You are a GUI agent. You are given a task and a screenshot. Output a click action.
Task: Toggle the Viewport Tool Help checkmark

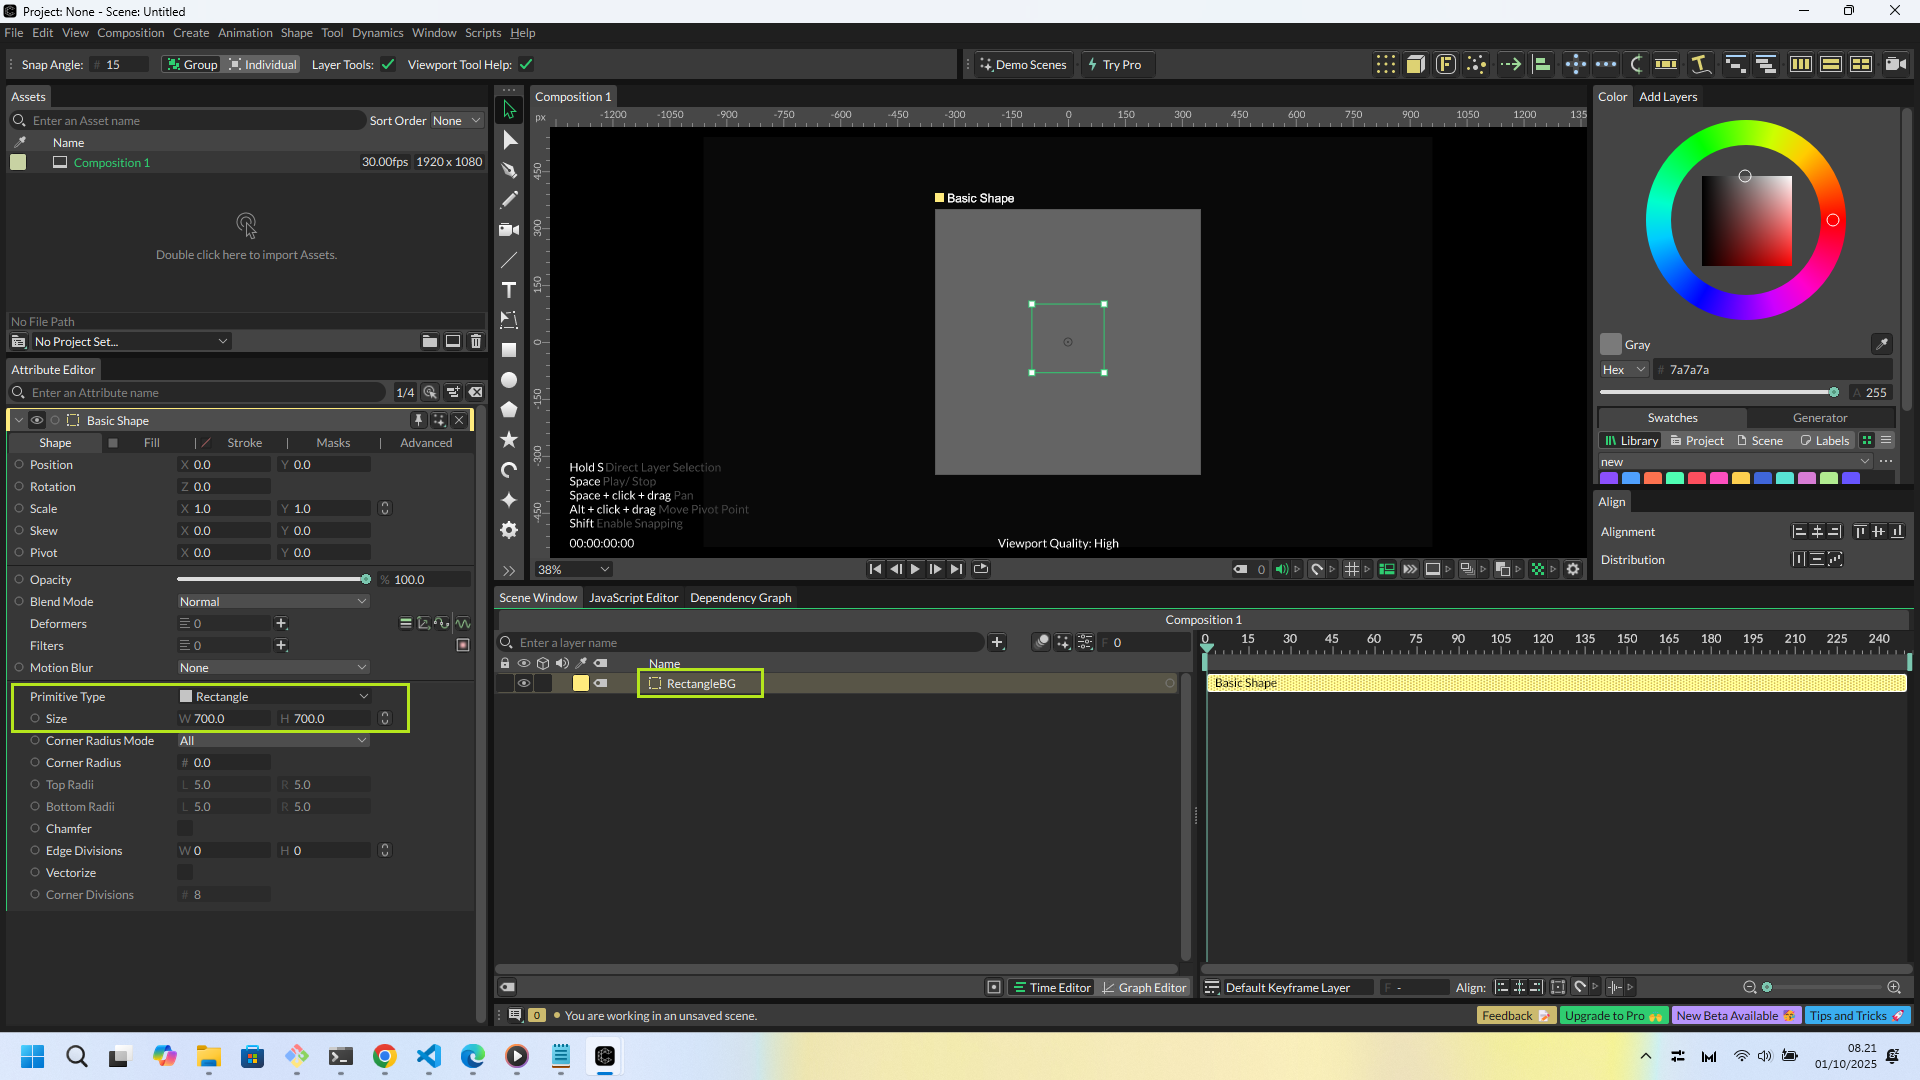click(x=526, y=65)
